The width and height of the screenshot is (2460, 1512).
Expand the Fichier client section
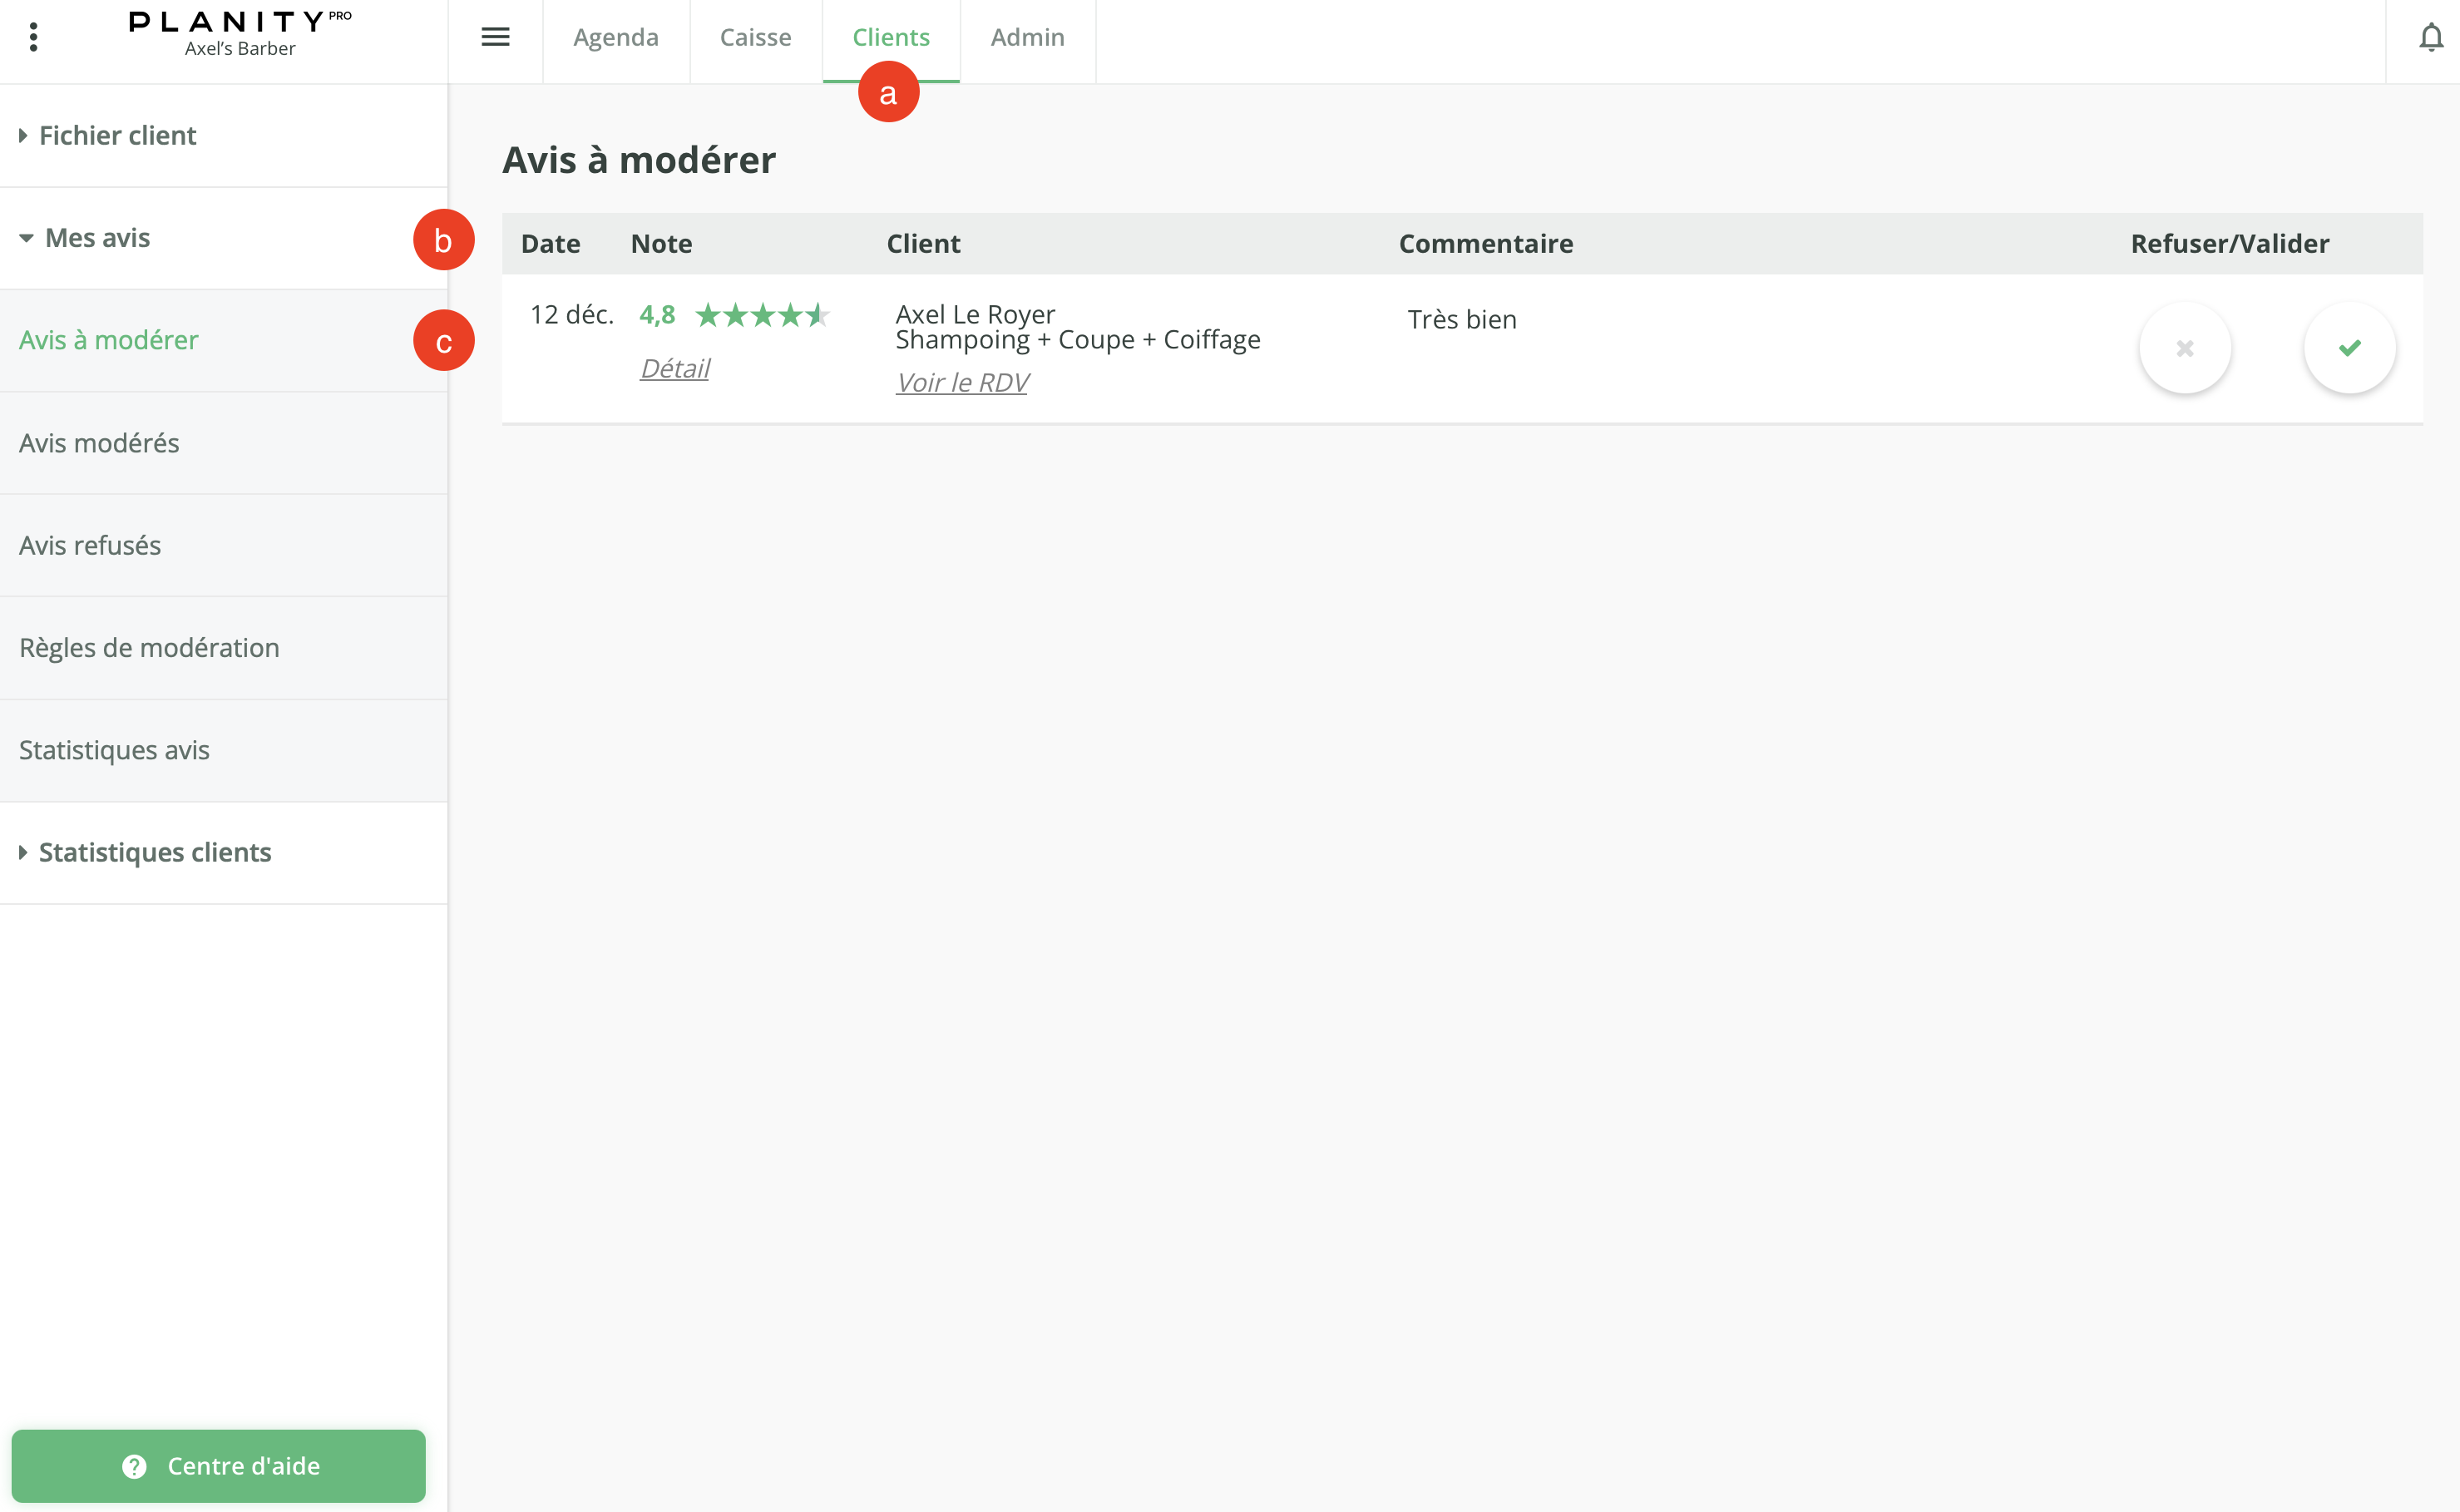(117, 136)
